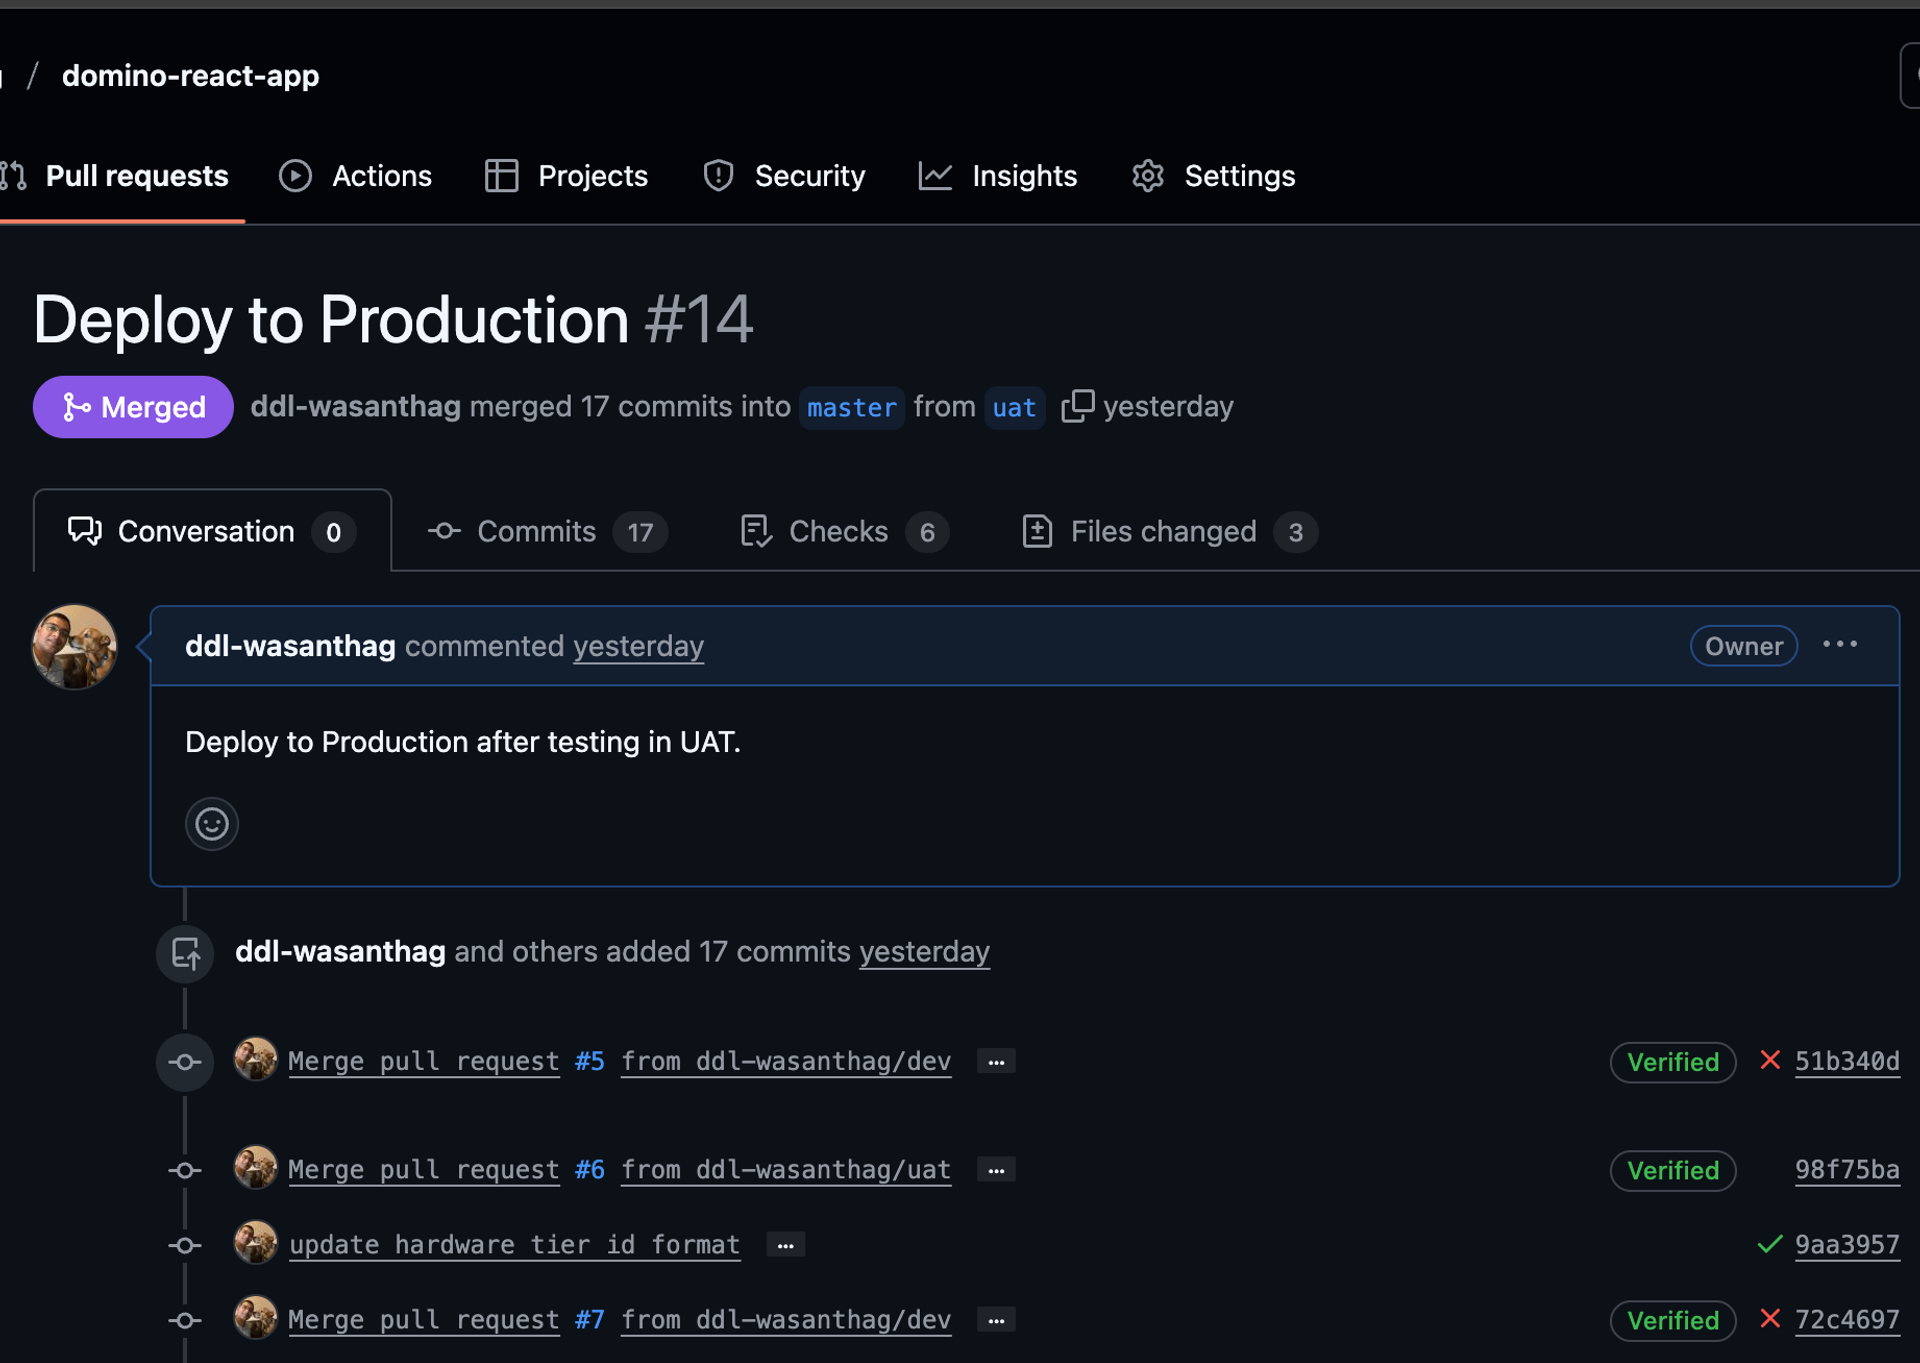The height and width of the screenshot is (1363, 1920).
Task: Click the purple Merged status badge
Action: pyautogui.click(x=133, y=407)
